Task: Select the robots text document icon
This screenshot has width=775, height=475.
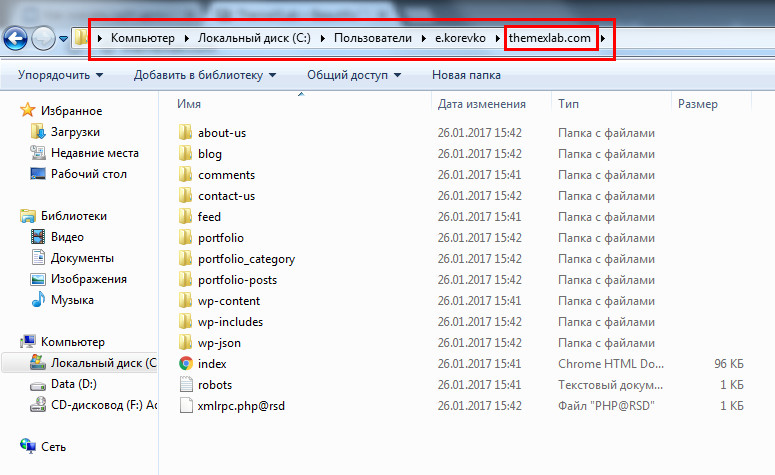Action: (186, 385)
